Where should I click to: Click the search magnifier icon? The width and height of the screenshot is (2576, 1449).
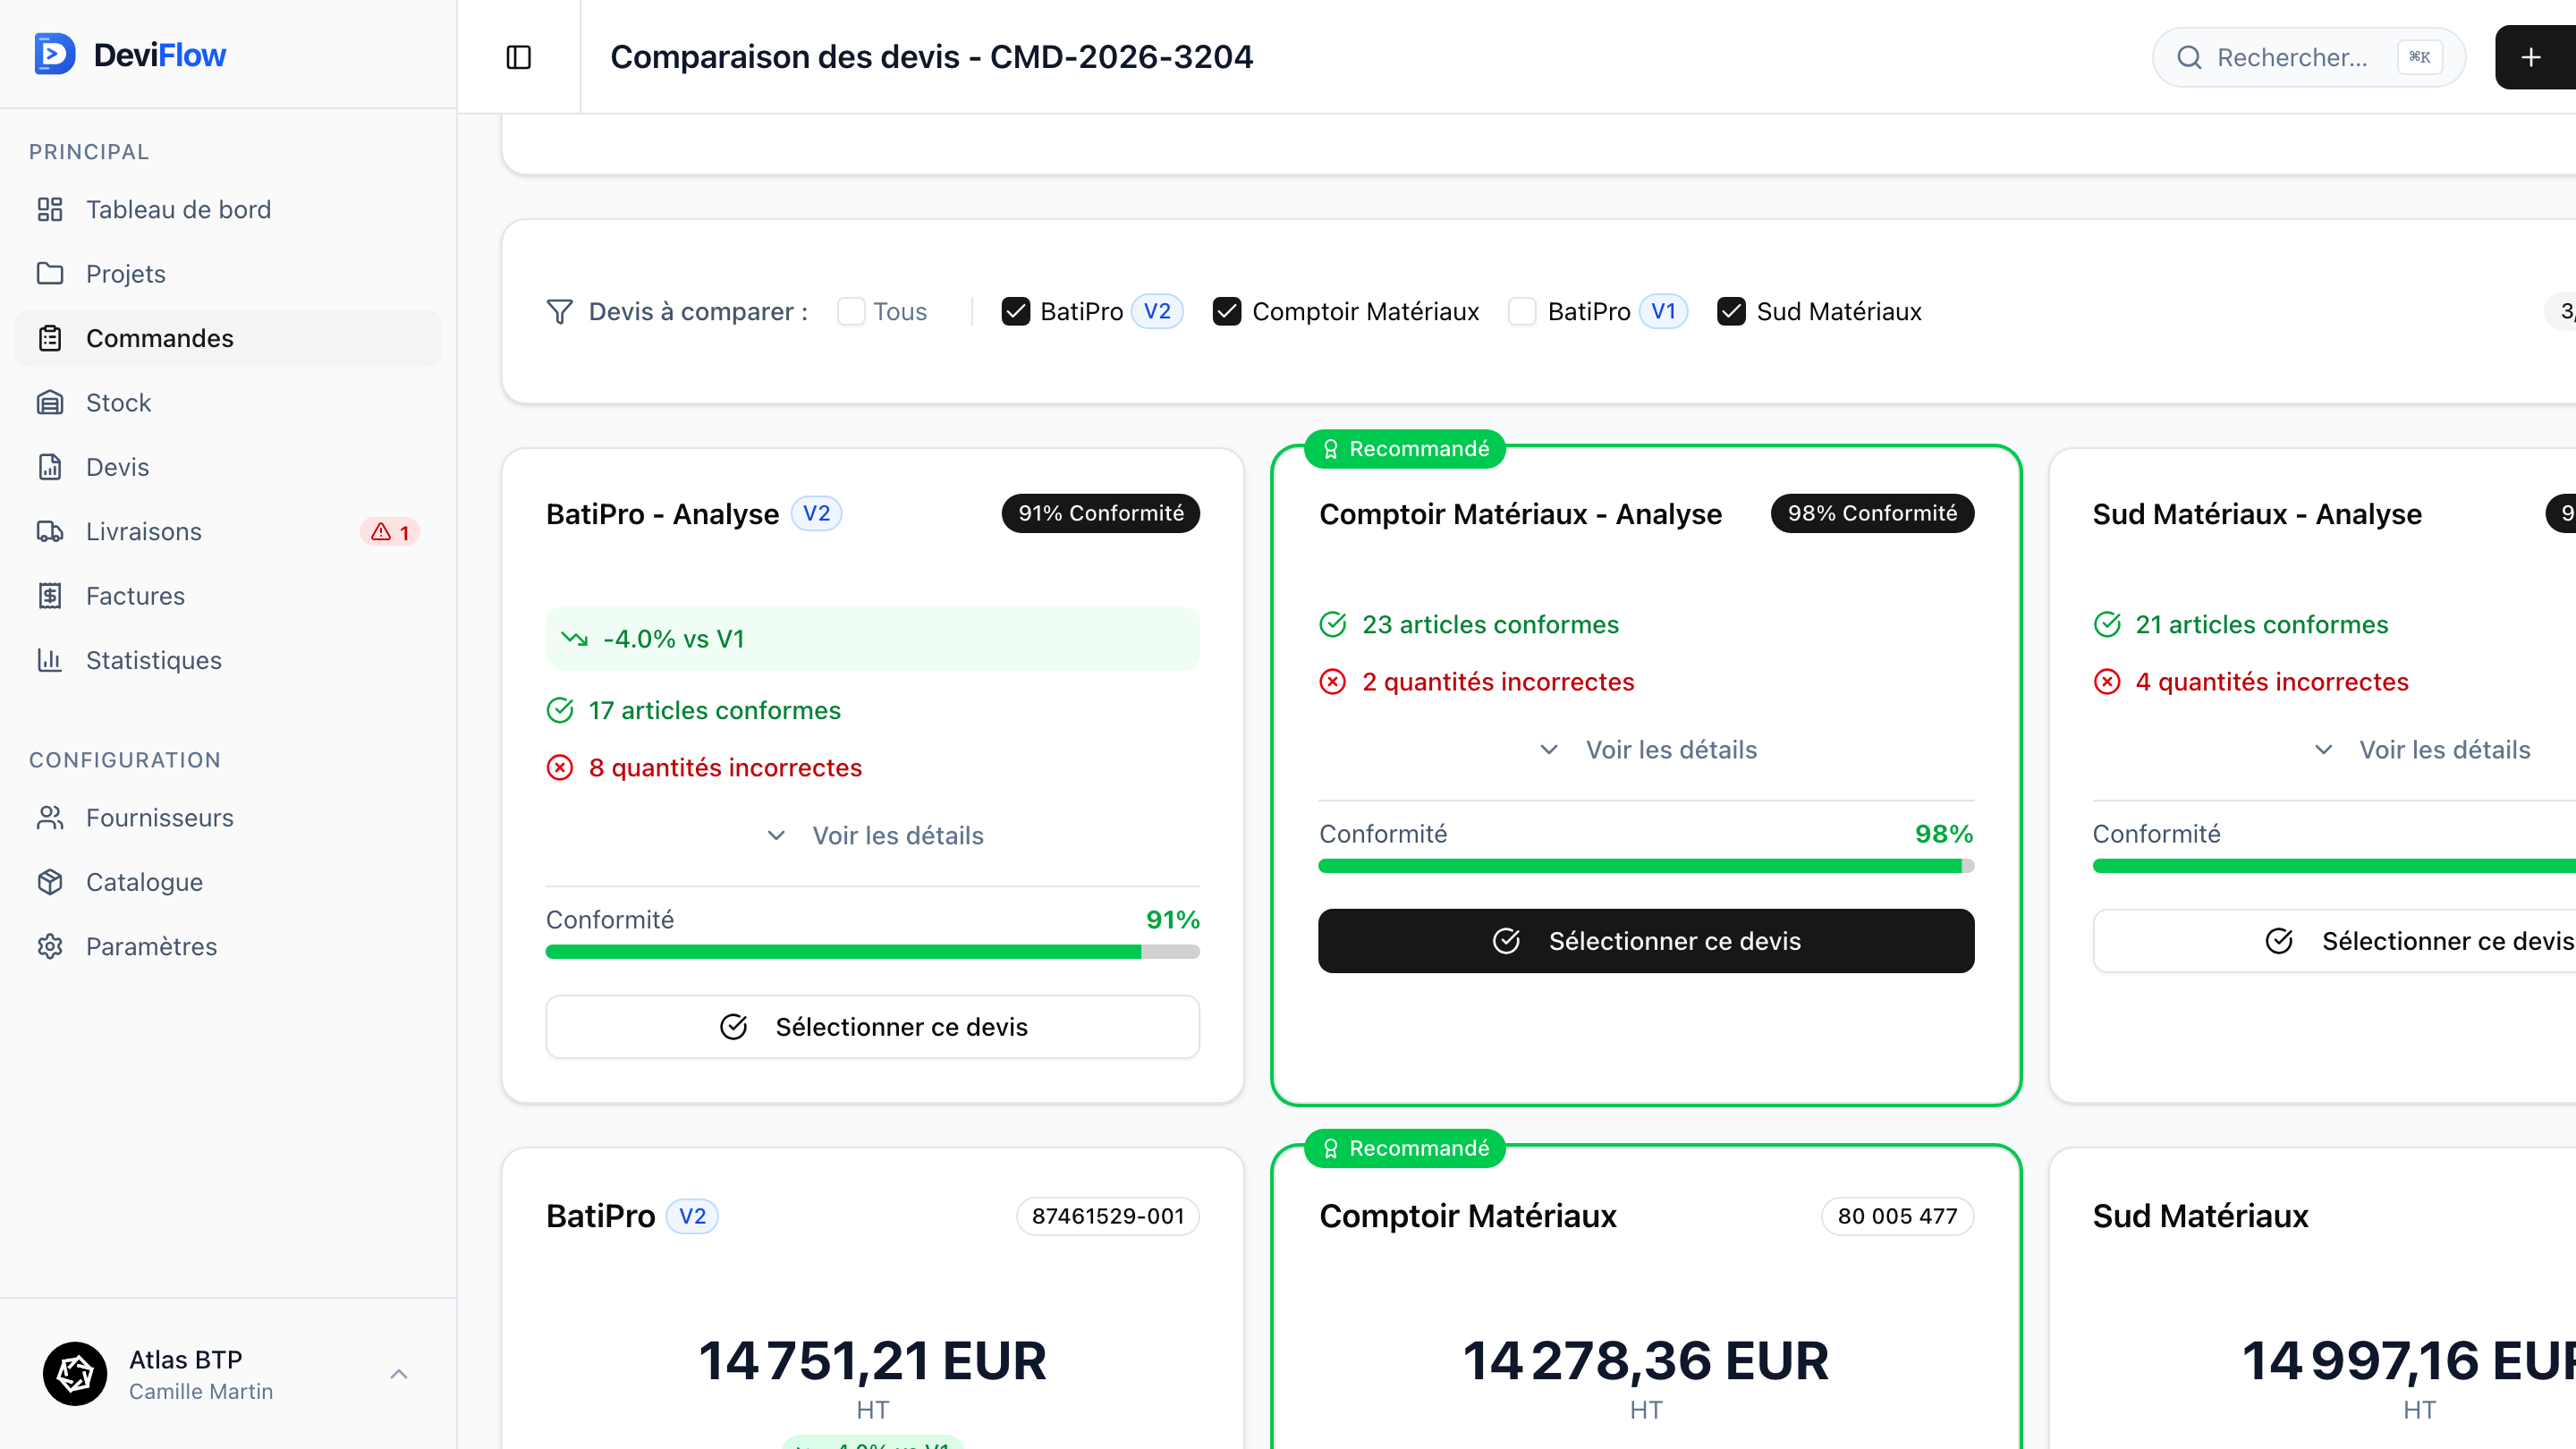[2189, 57]
